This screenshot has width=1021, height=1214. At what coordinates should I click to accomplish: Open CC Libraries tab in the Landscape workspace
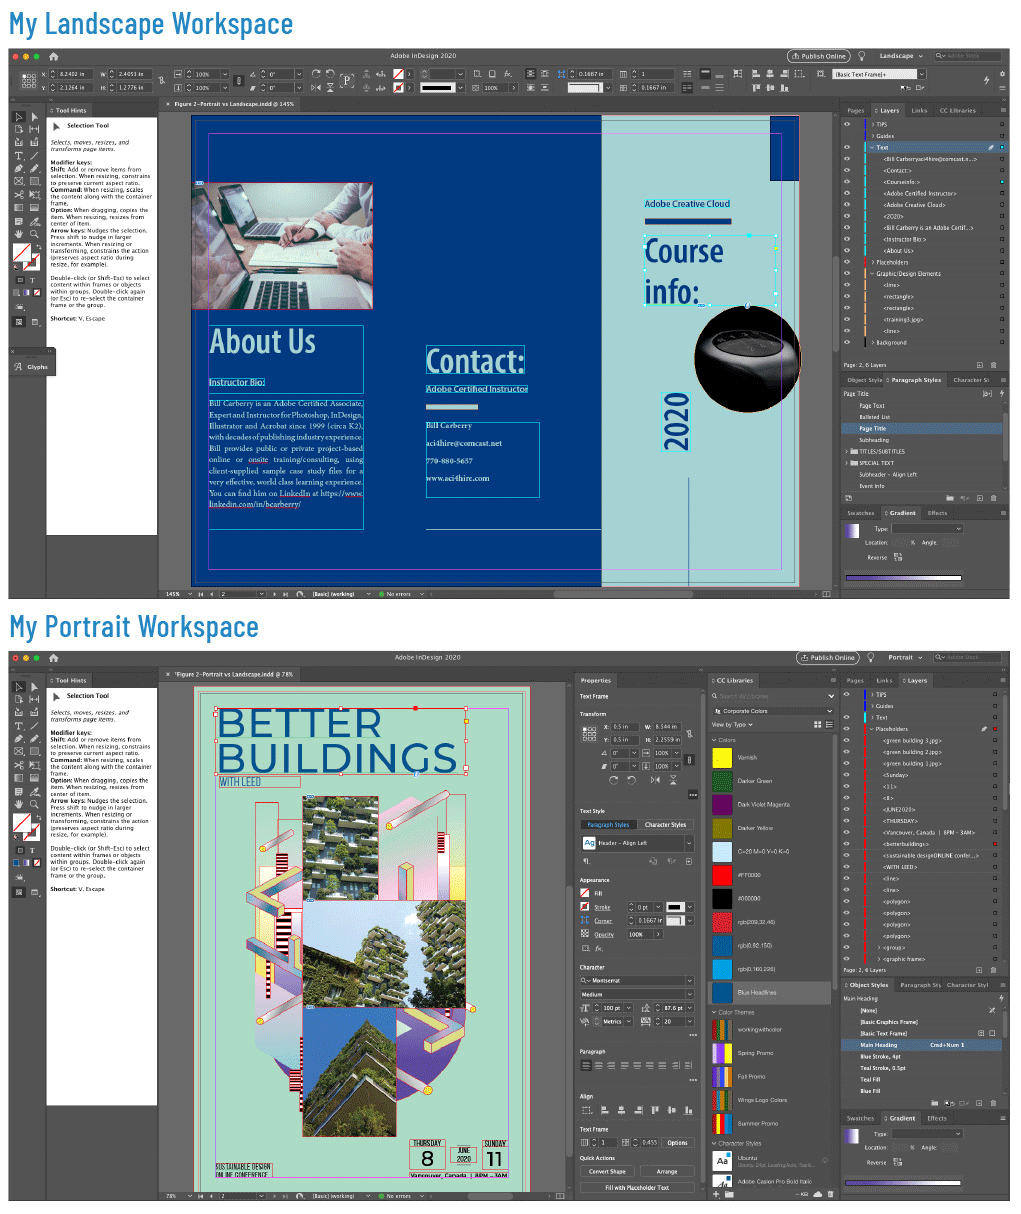(x=957, y=110)
